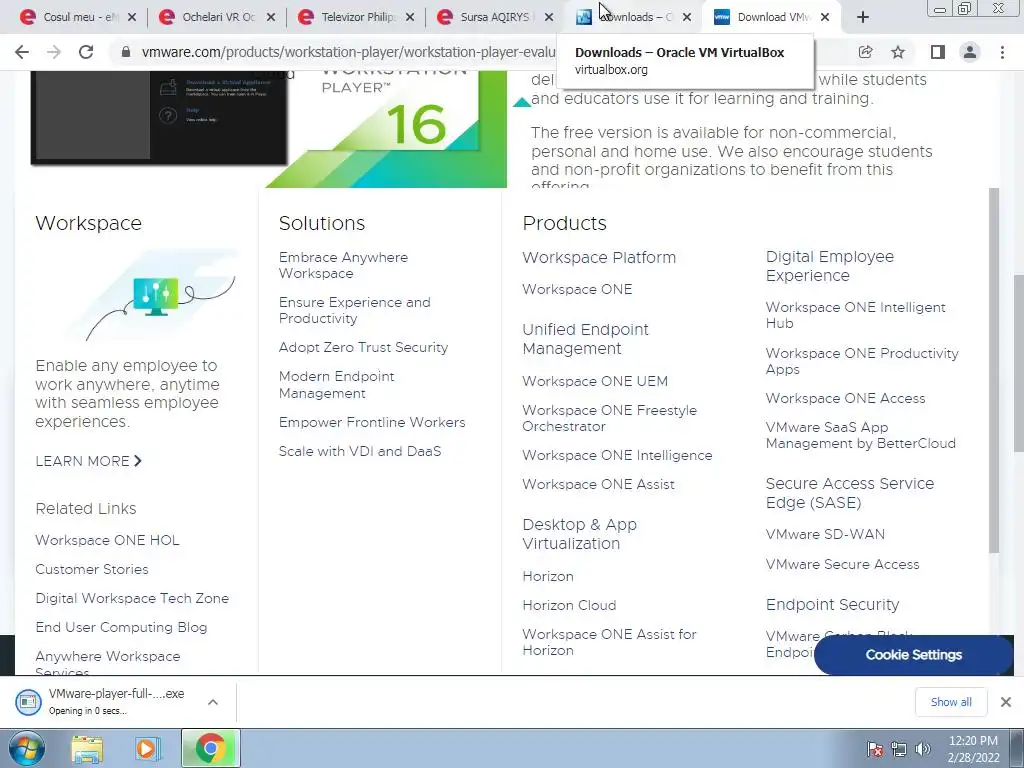Open VMware SaaS App Management link
Image resolution: width=1024 pixels, height=768 pixels.
click(x=861, y=435)
